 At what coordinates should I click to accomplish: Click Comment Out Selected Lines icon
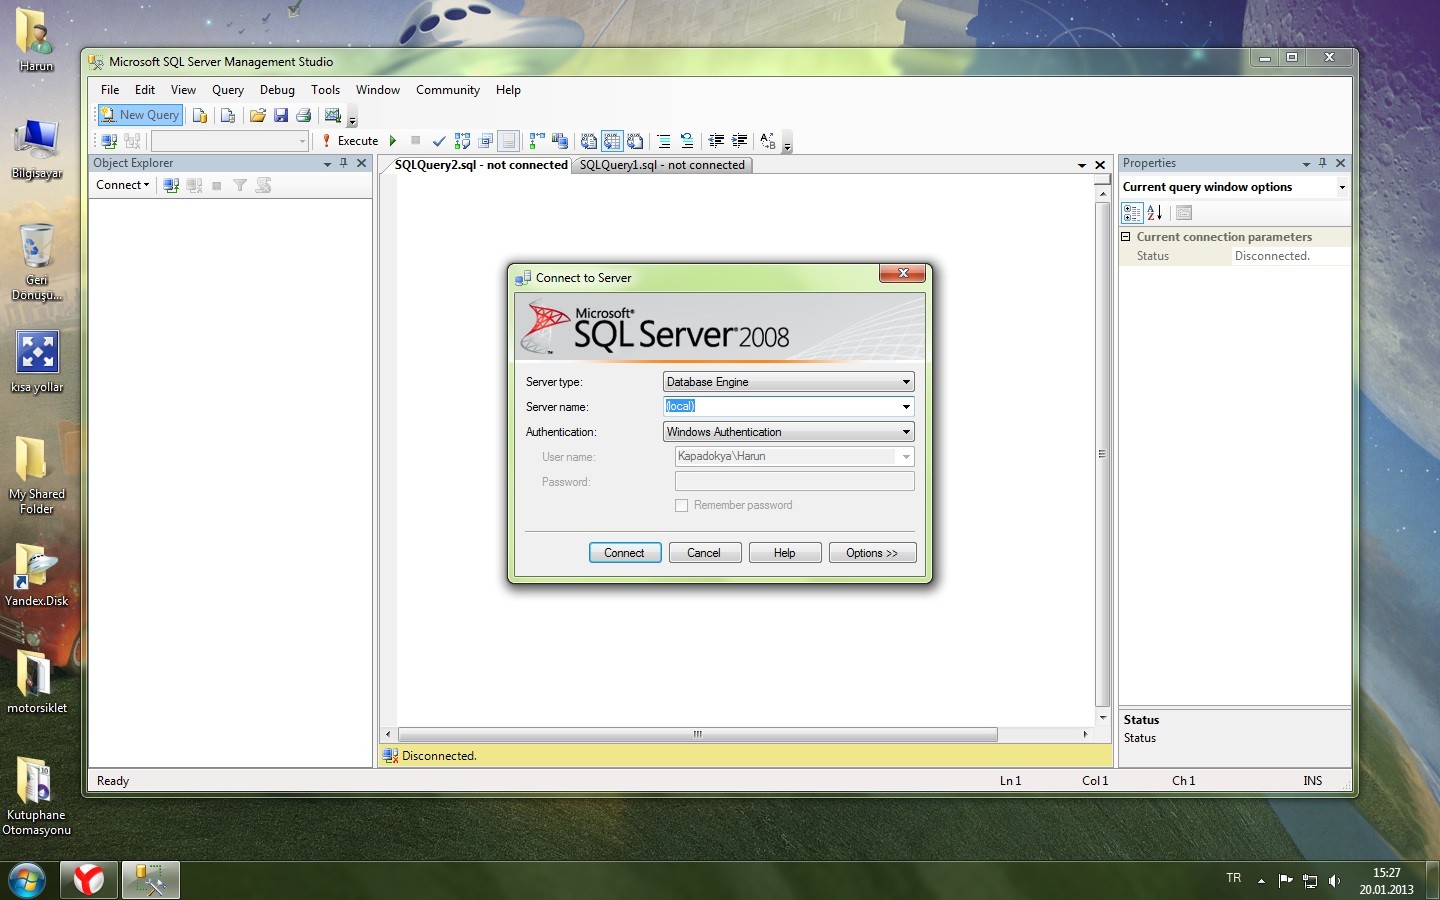click(x=663, y=141)
